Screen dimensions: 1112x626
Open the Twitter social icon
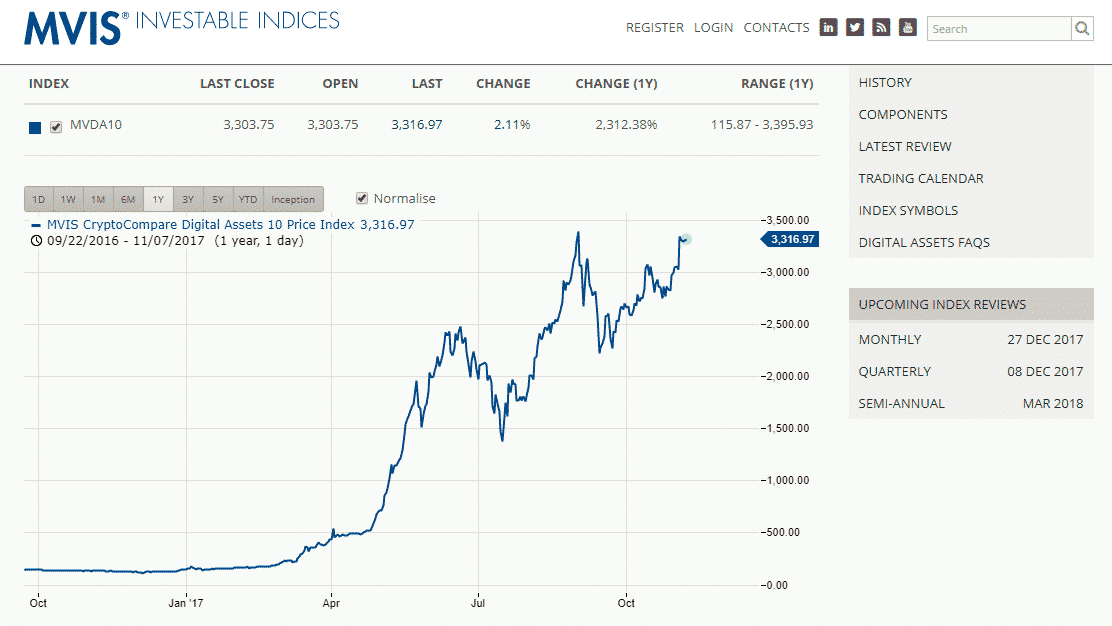point(854,28)
